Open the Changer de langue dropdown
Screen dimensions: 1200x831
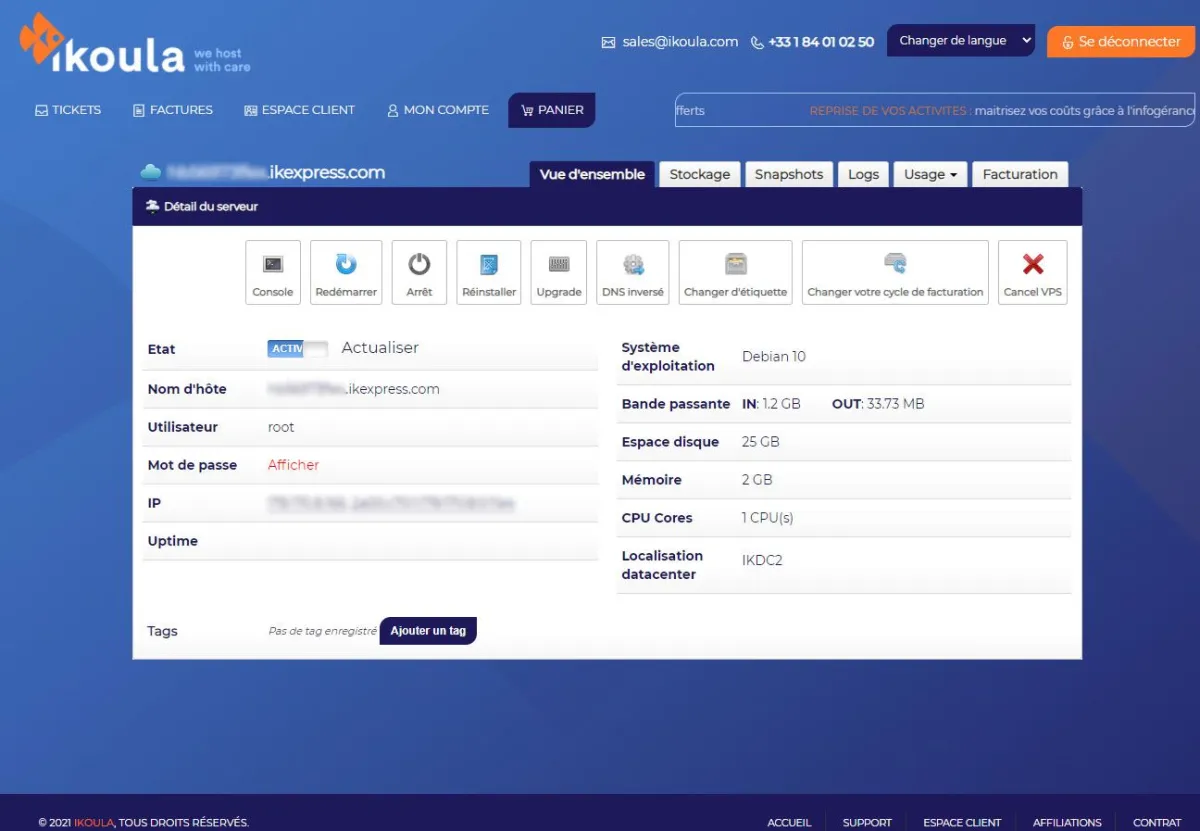pyautogui.click(x=961, y=41)
